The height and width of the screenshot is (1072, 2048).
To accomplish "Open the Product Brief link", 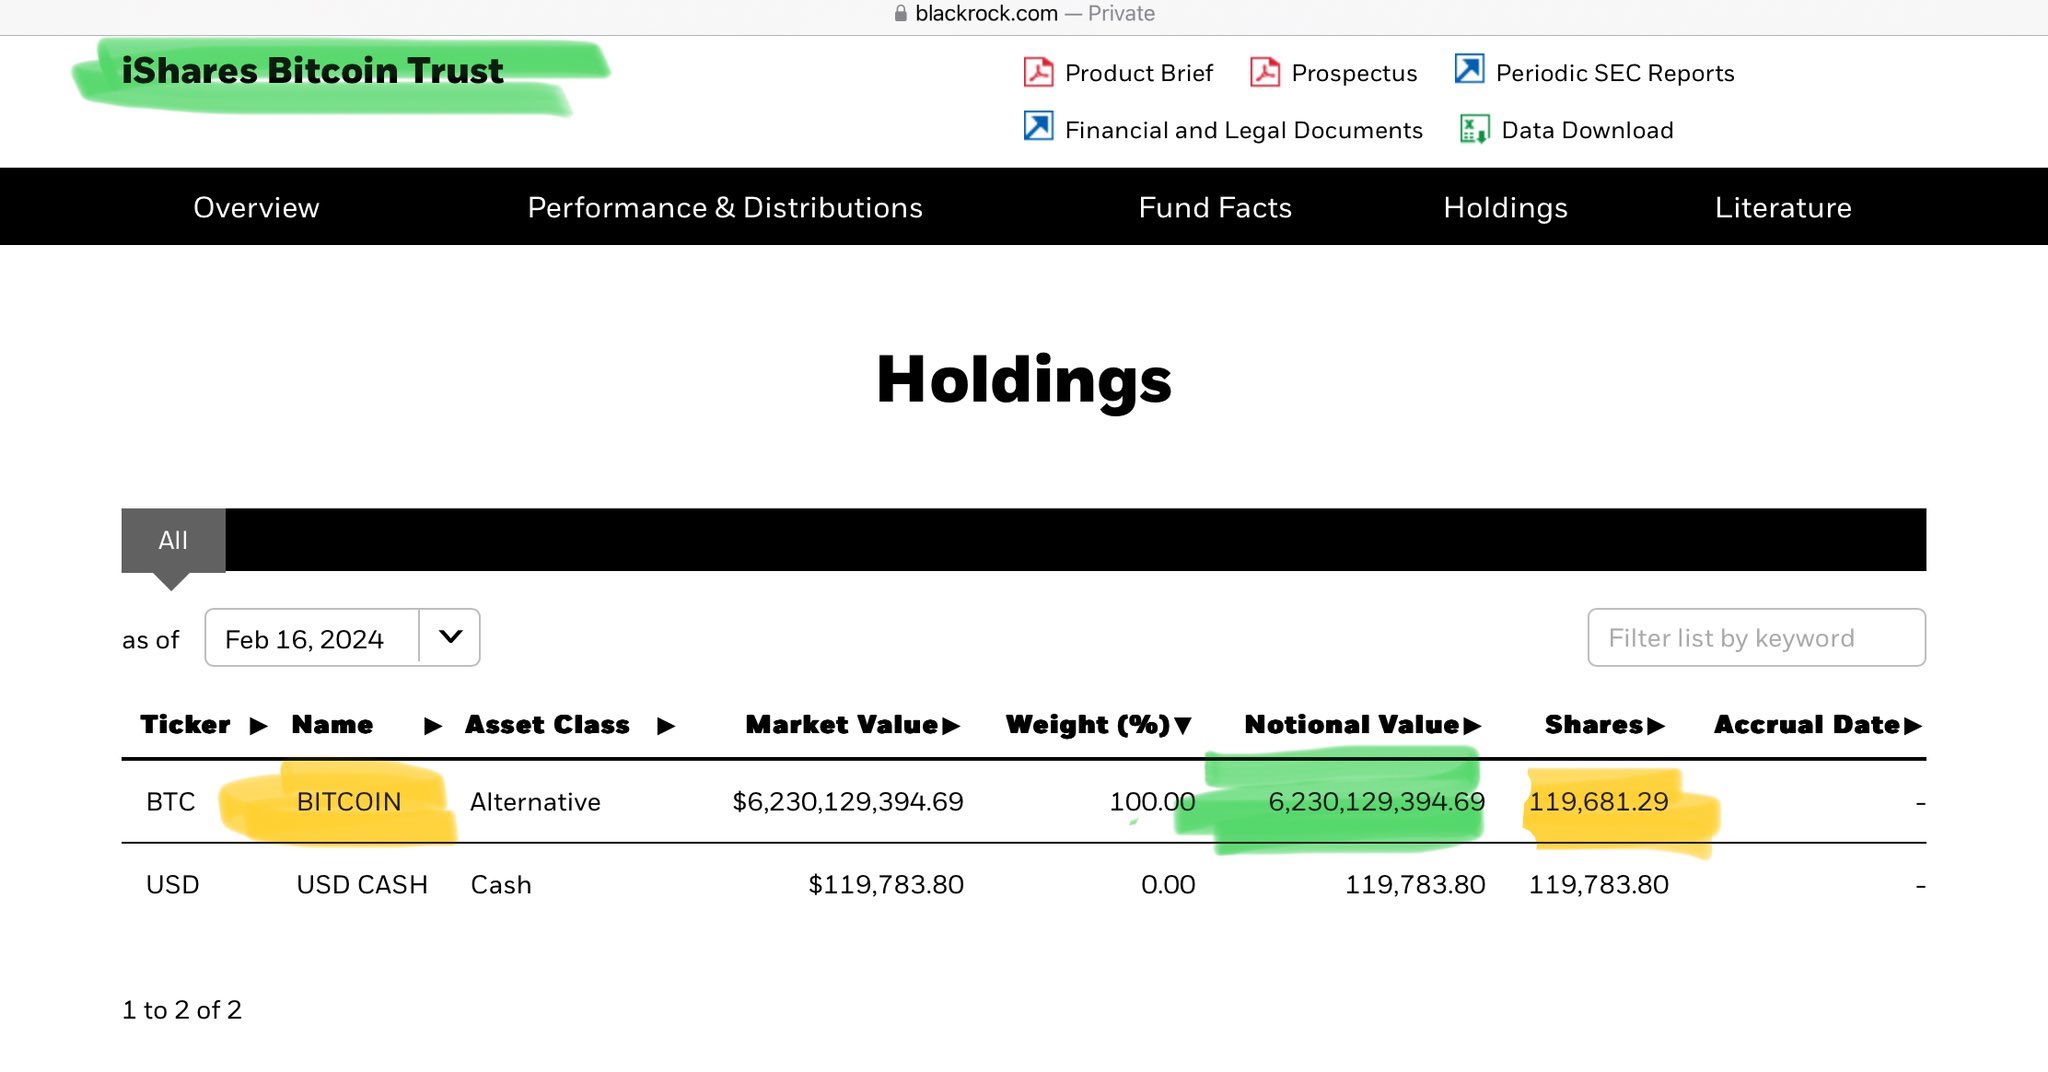I will (x=1138, y=73).
